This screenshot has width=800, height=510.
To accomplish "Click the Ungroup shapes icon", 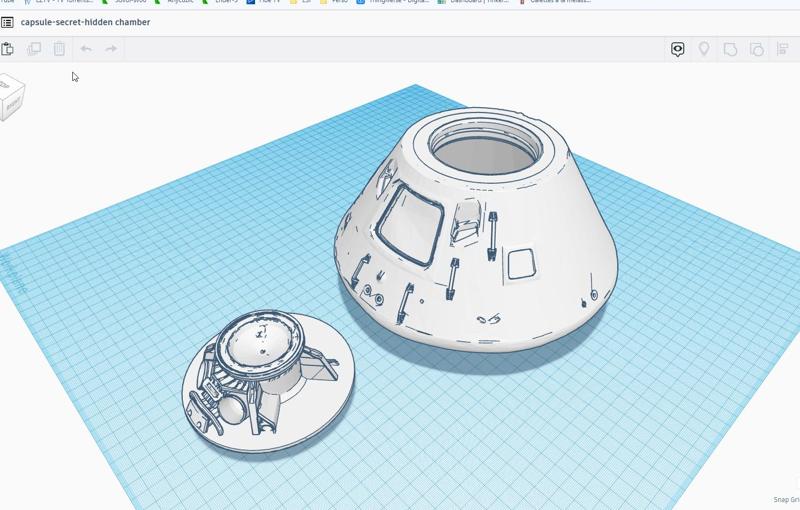I will point(757,49).
